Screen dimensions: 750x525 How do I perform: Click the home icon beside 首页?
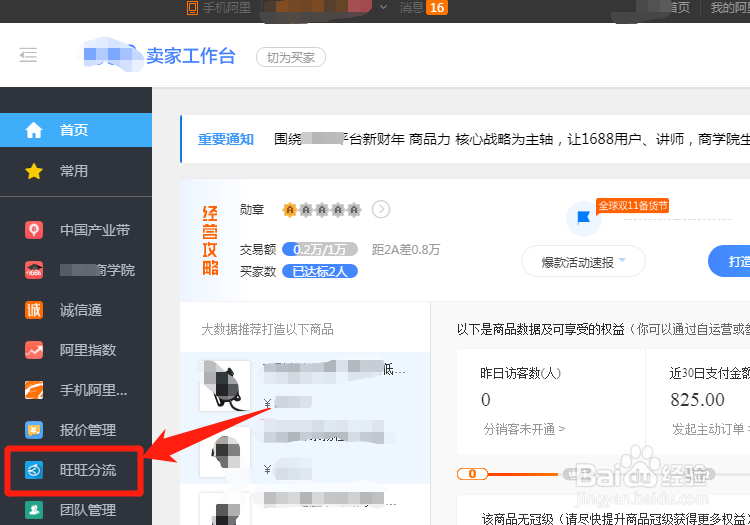tap(33, 130)
